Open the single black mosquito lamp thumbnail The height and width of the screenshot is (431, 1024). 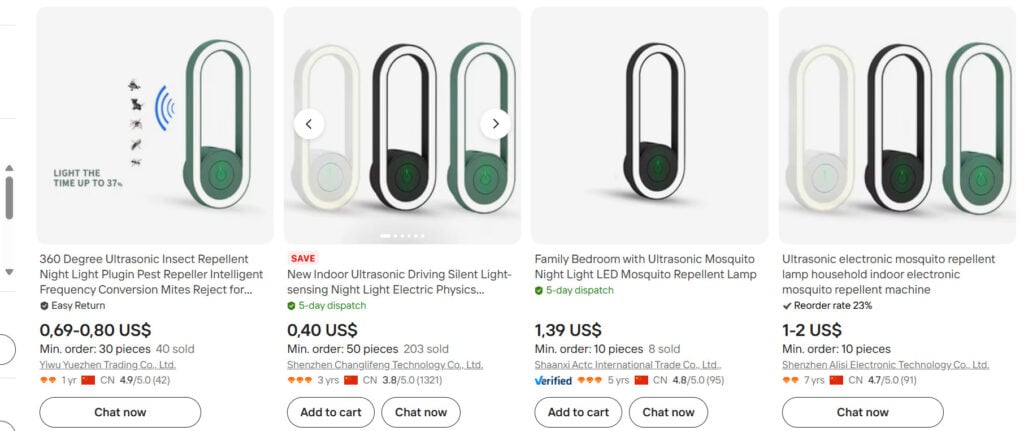coord(650,125)
